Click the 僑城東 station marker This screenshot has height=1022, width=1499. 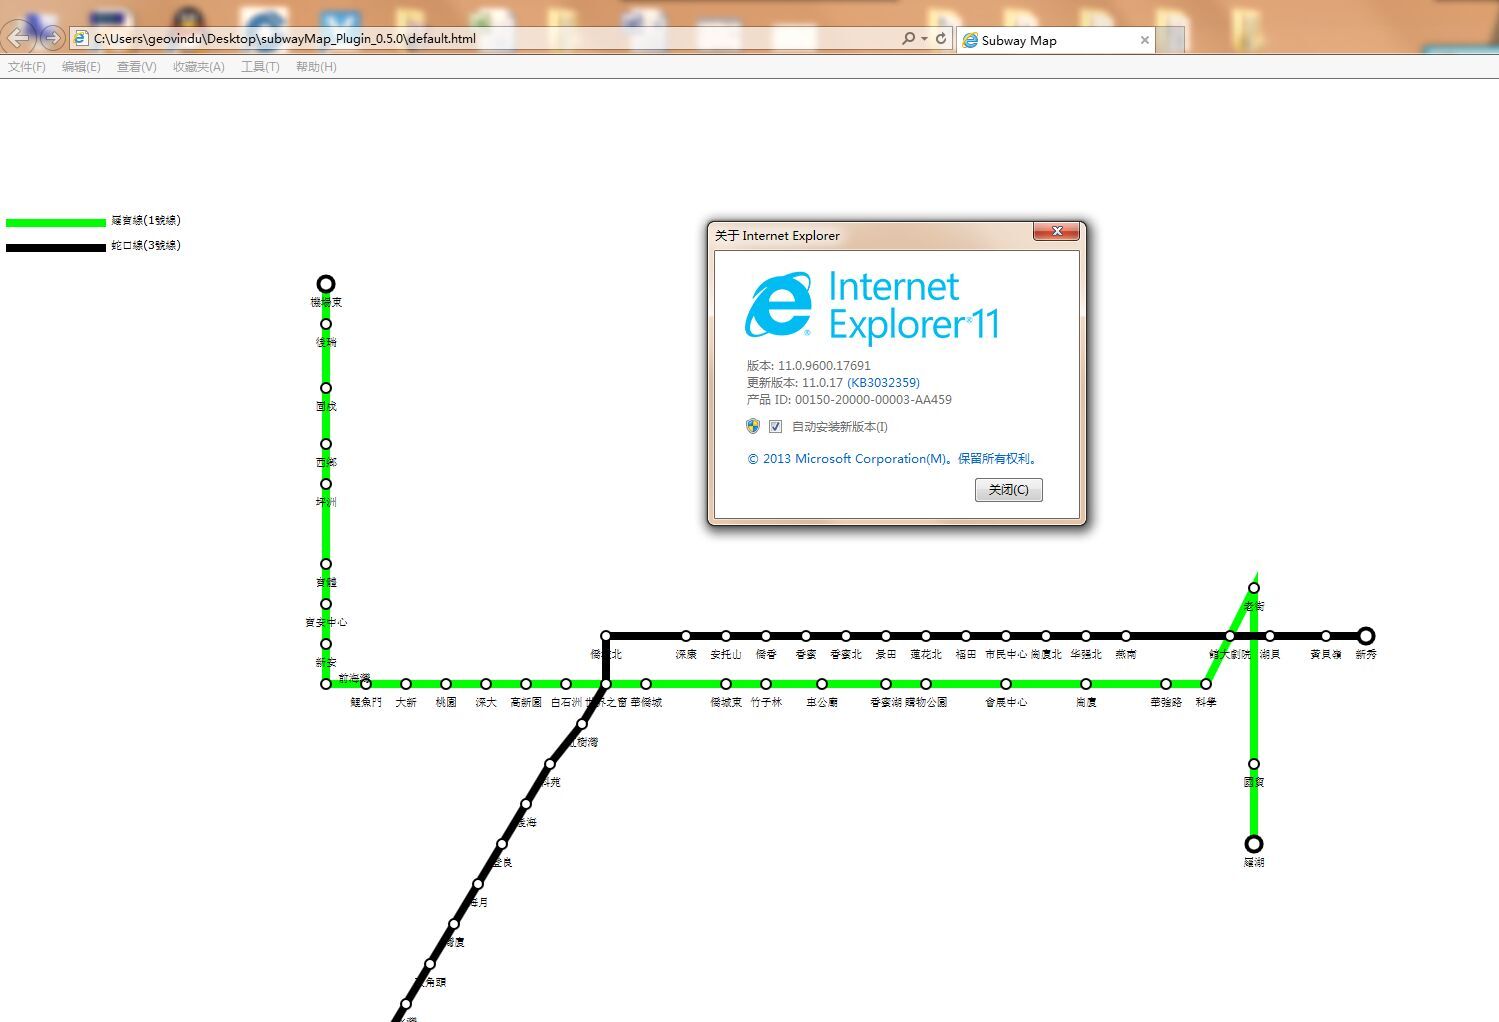(x=726, y=684)
